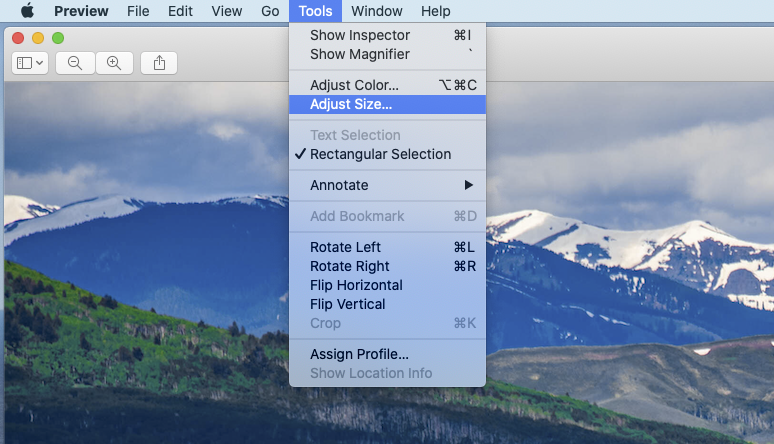Open the Go menu

tap(270, 11)
